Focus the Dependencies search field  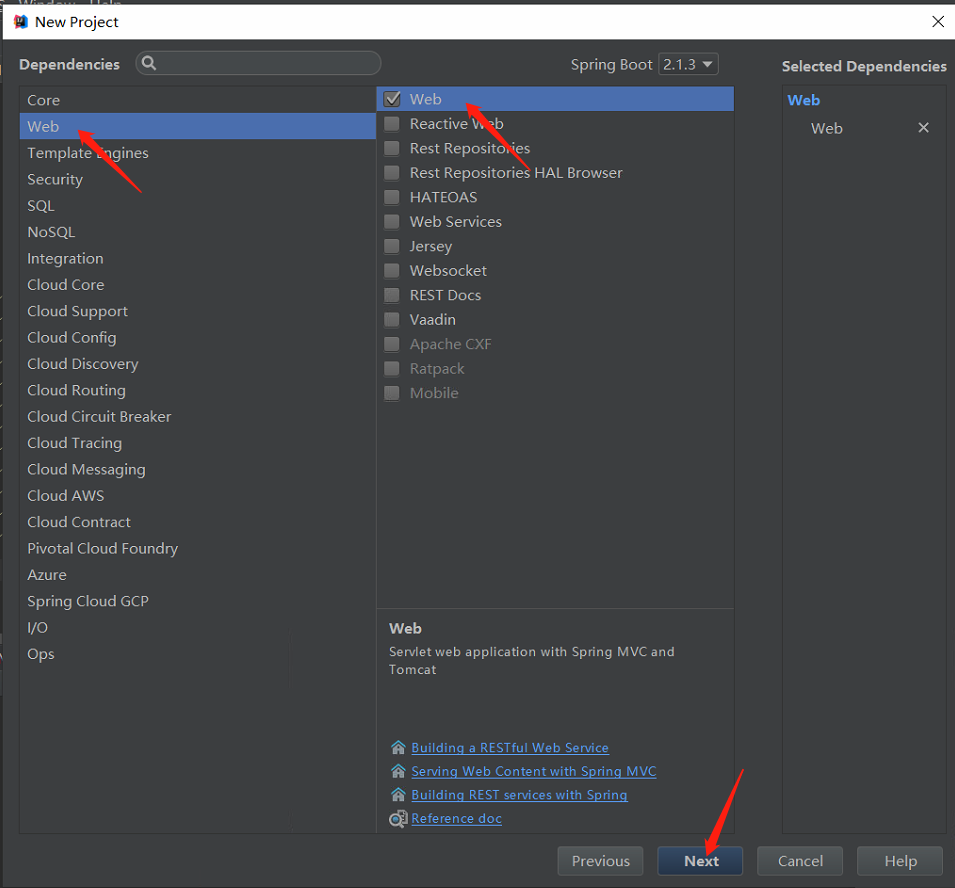(x=258, y=63)
